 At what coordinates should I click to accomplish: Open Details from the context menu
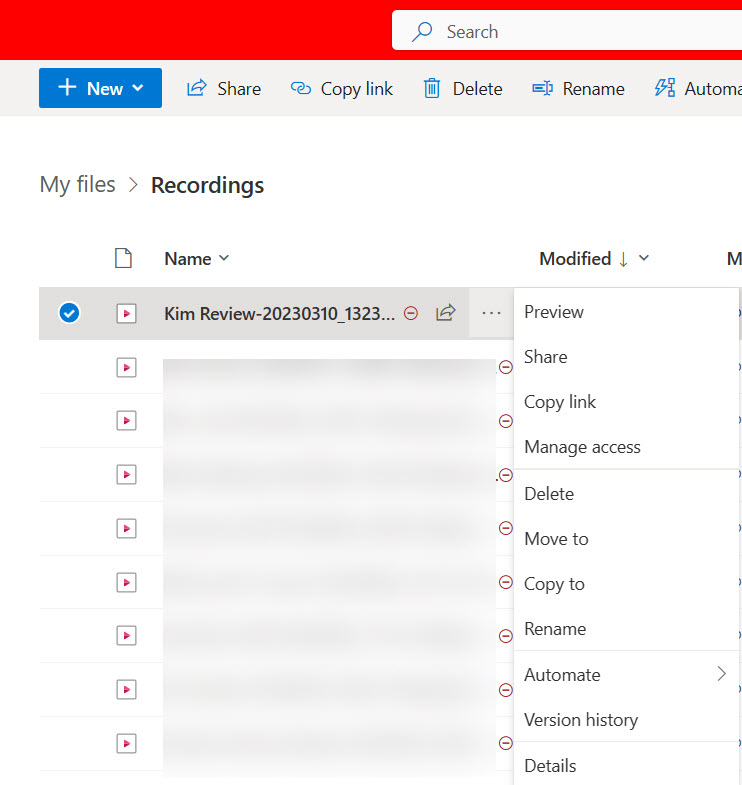626,765
